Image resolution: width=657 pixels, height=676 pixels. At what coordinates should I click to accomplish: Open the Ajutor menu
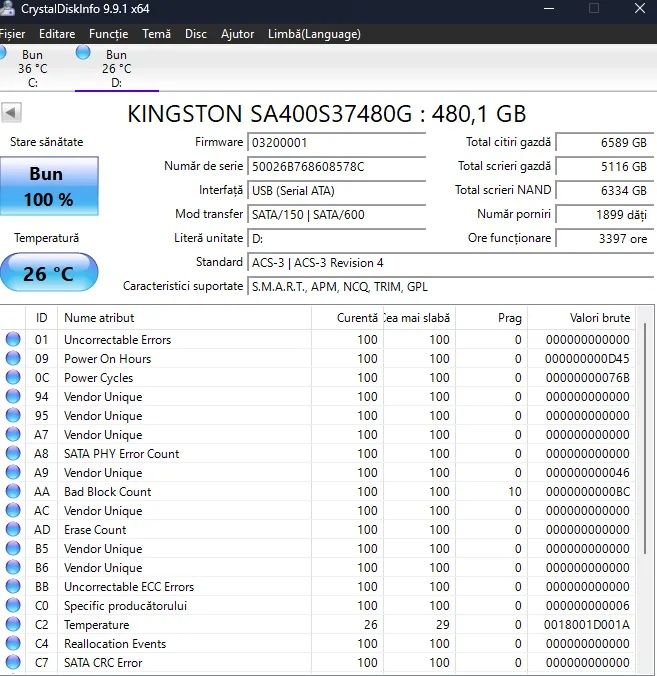click(237, 34)
